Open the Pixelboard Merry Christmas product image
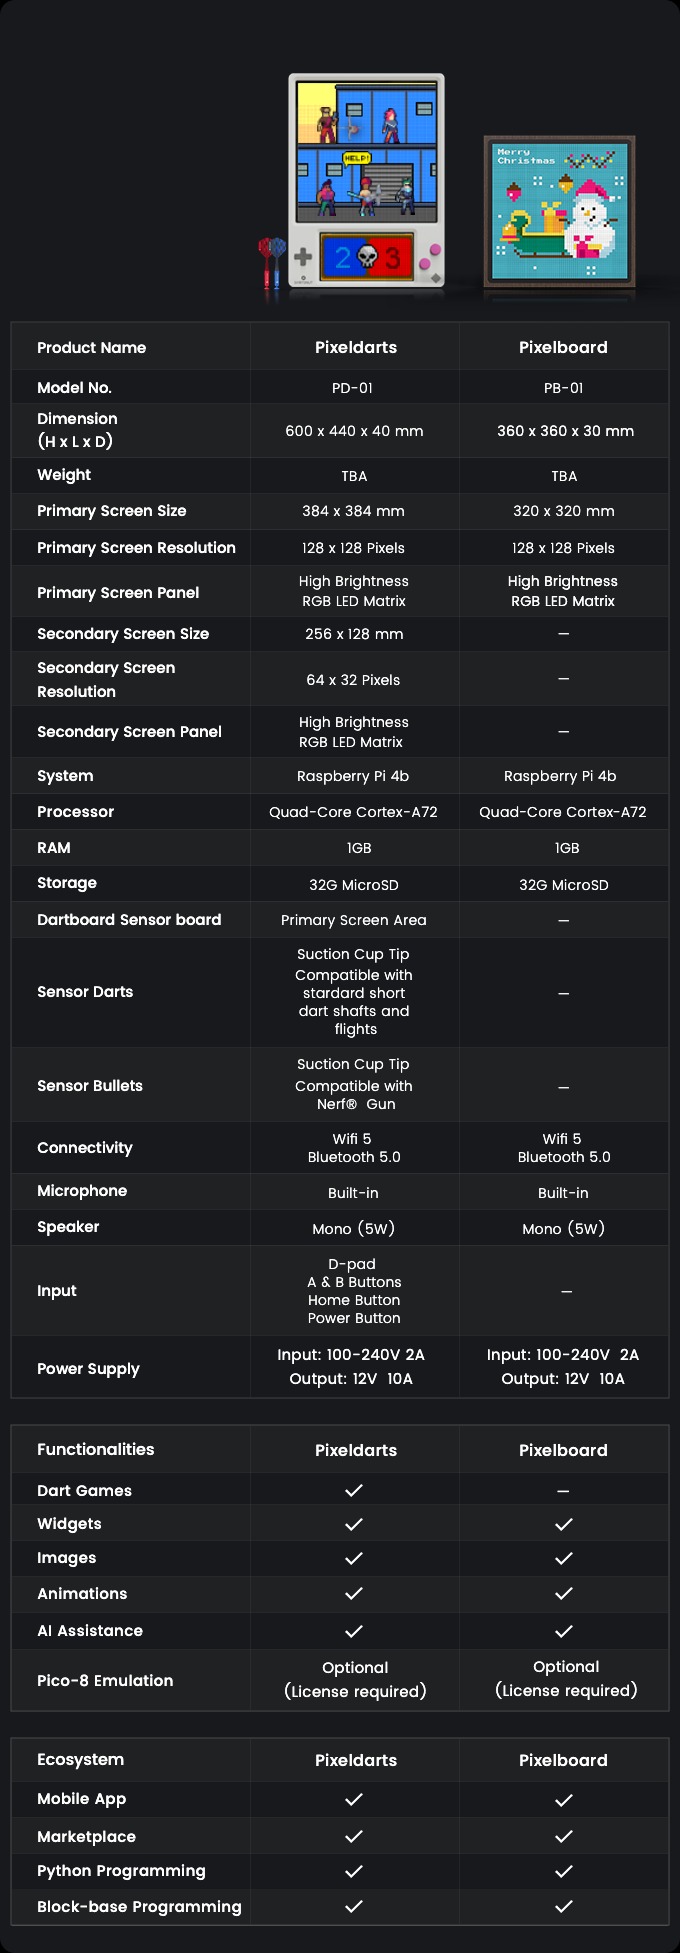 pyautogui.click(x=560, y=213)
